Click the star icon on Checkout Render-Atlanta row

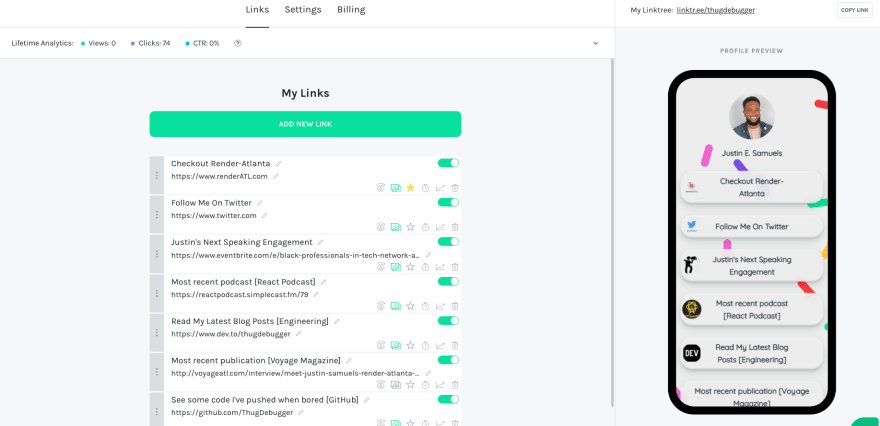tap(410, 187)
